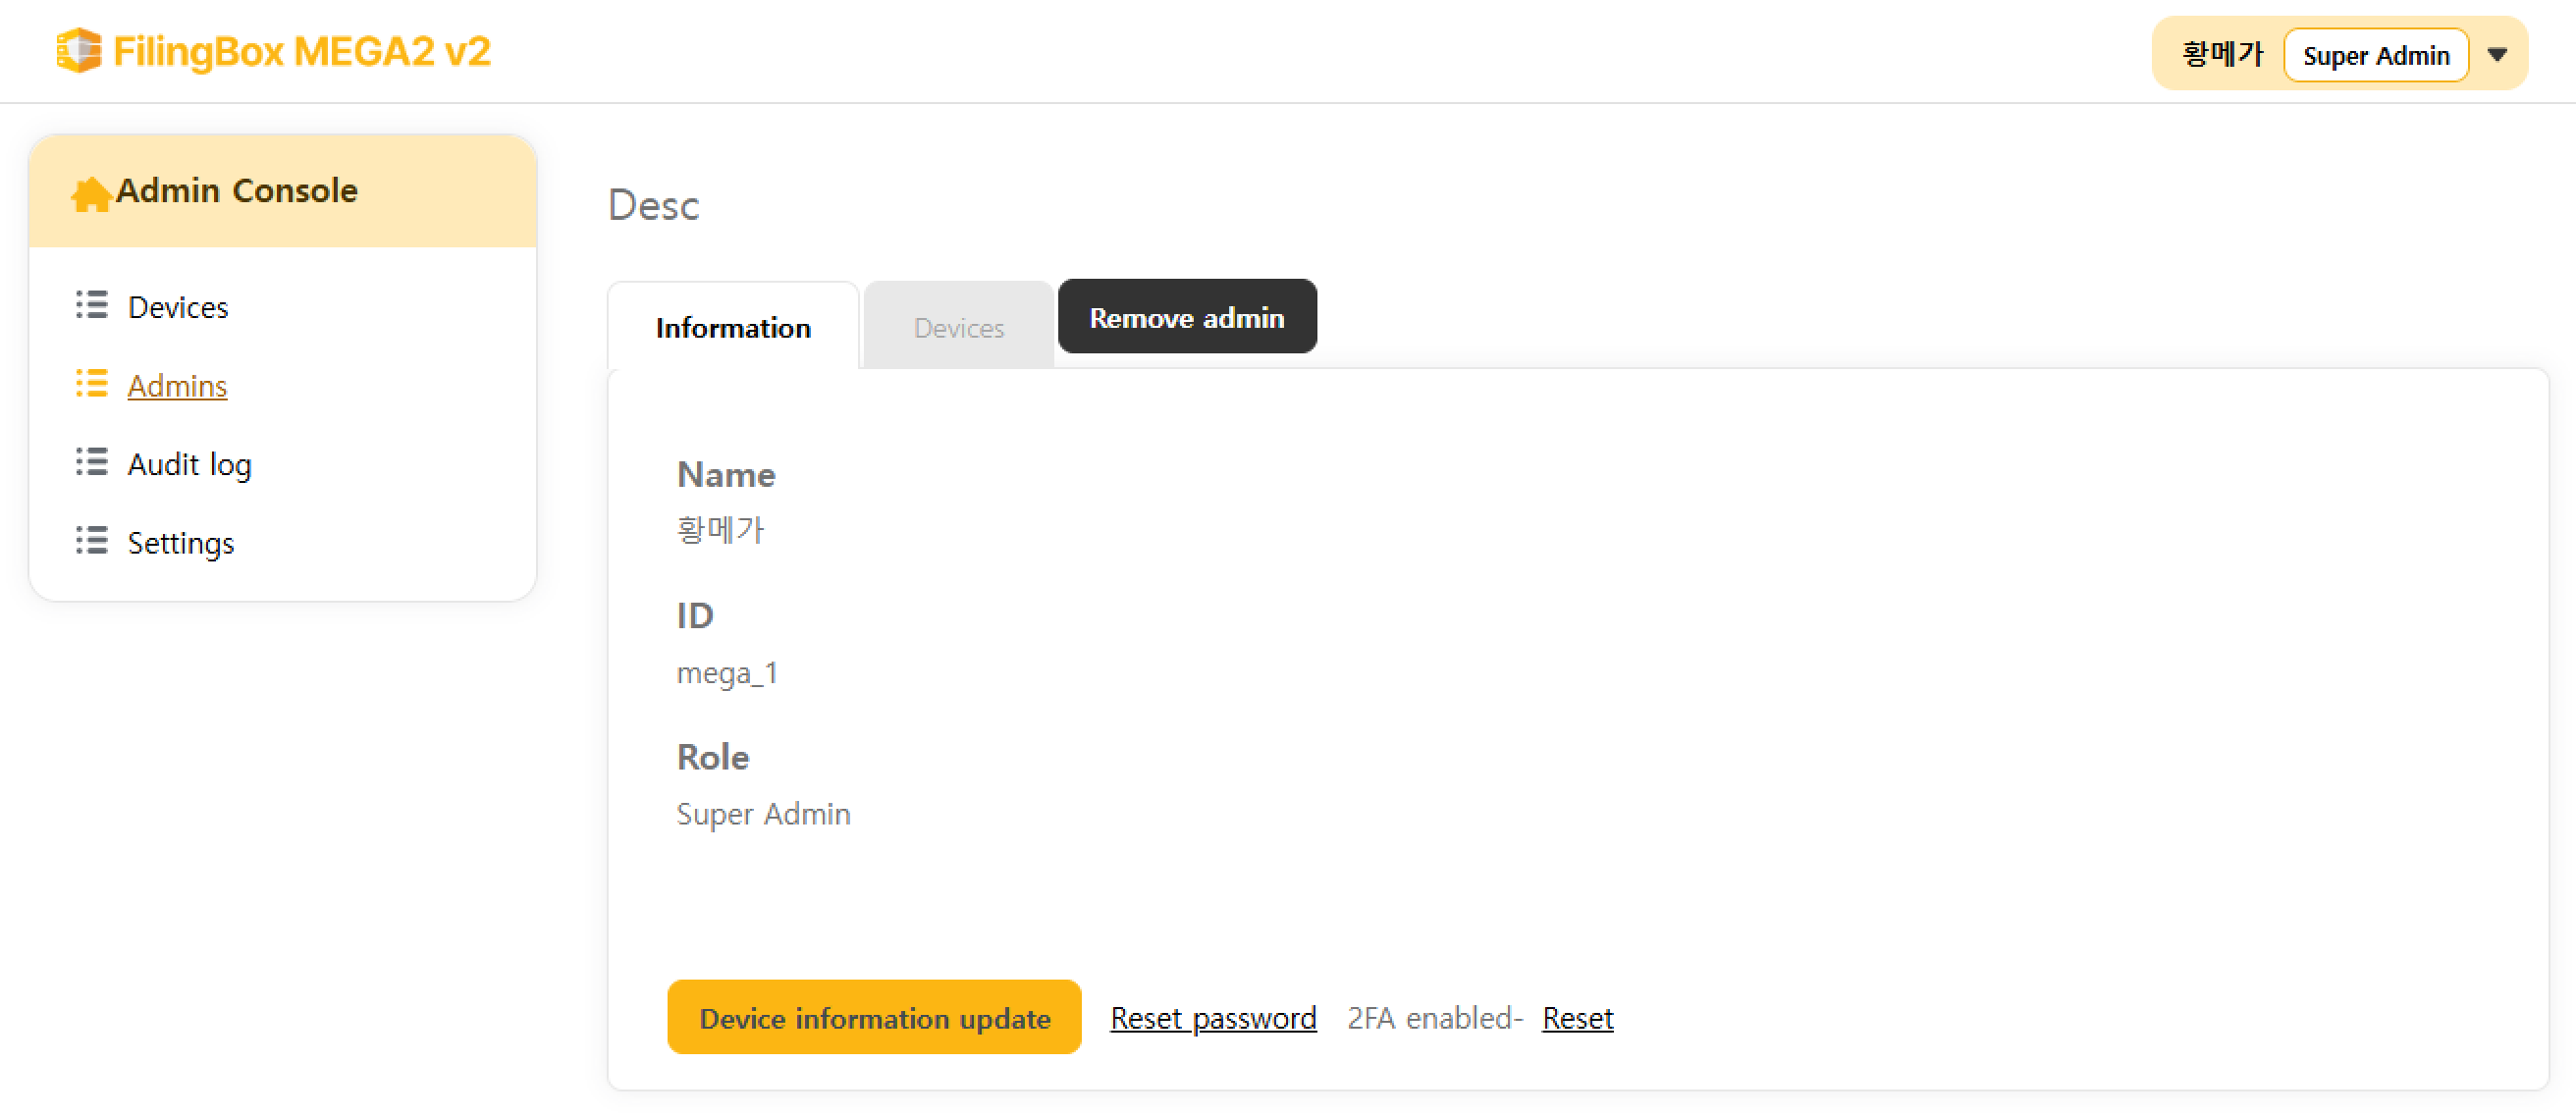
Task: Click the Reset password link
Action: tap(1212, 1017)
